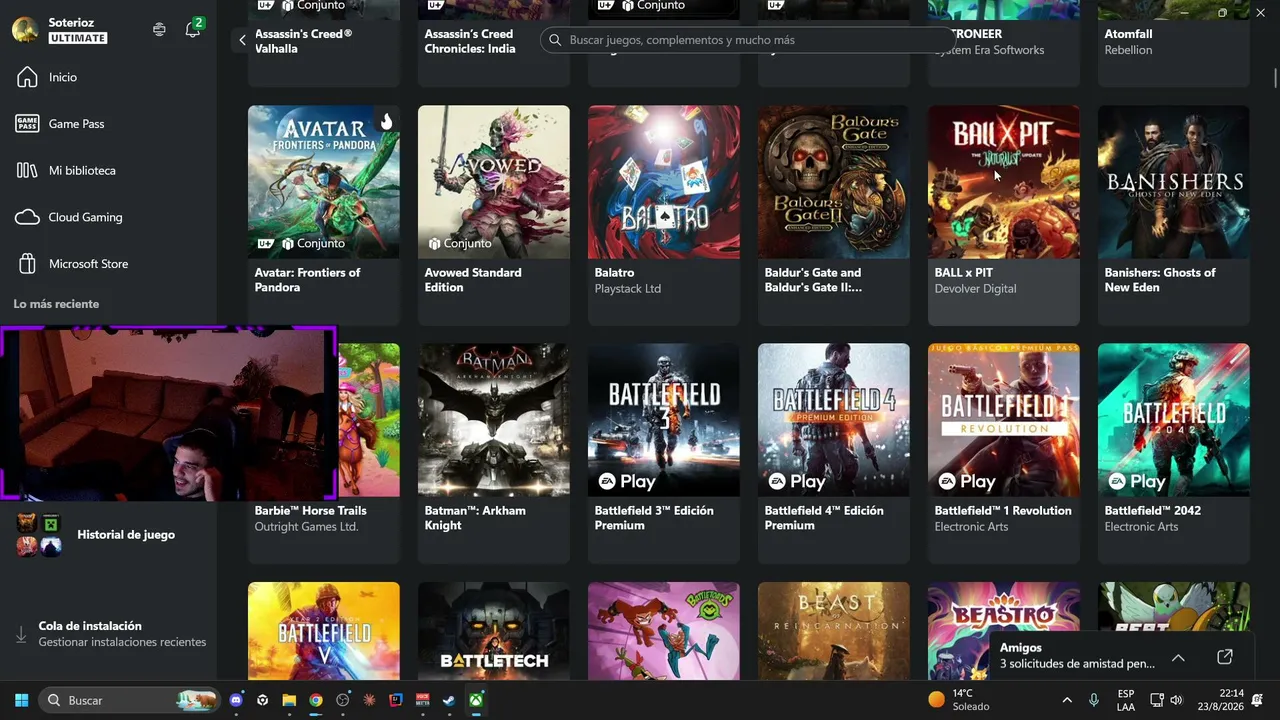Open File Explorer from the taskbar
The height and width of the screenshot is (720, 1280).
(x=289, y=700)
